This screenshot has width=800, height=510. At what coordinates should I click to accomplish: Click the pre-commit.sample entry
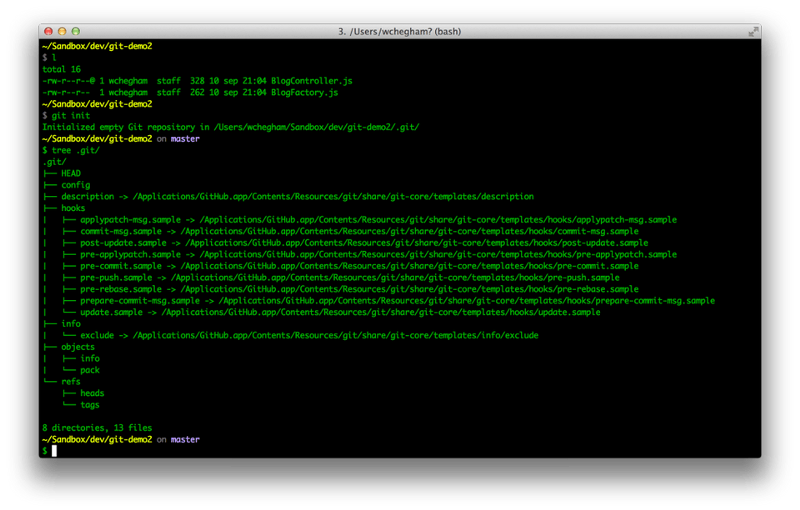pyautogui.click(x=359, y=266)
